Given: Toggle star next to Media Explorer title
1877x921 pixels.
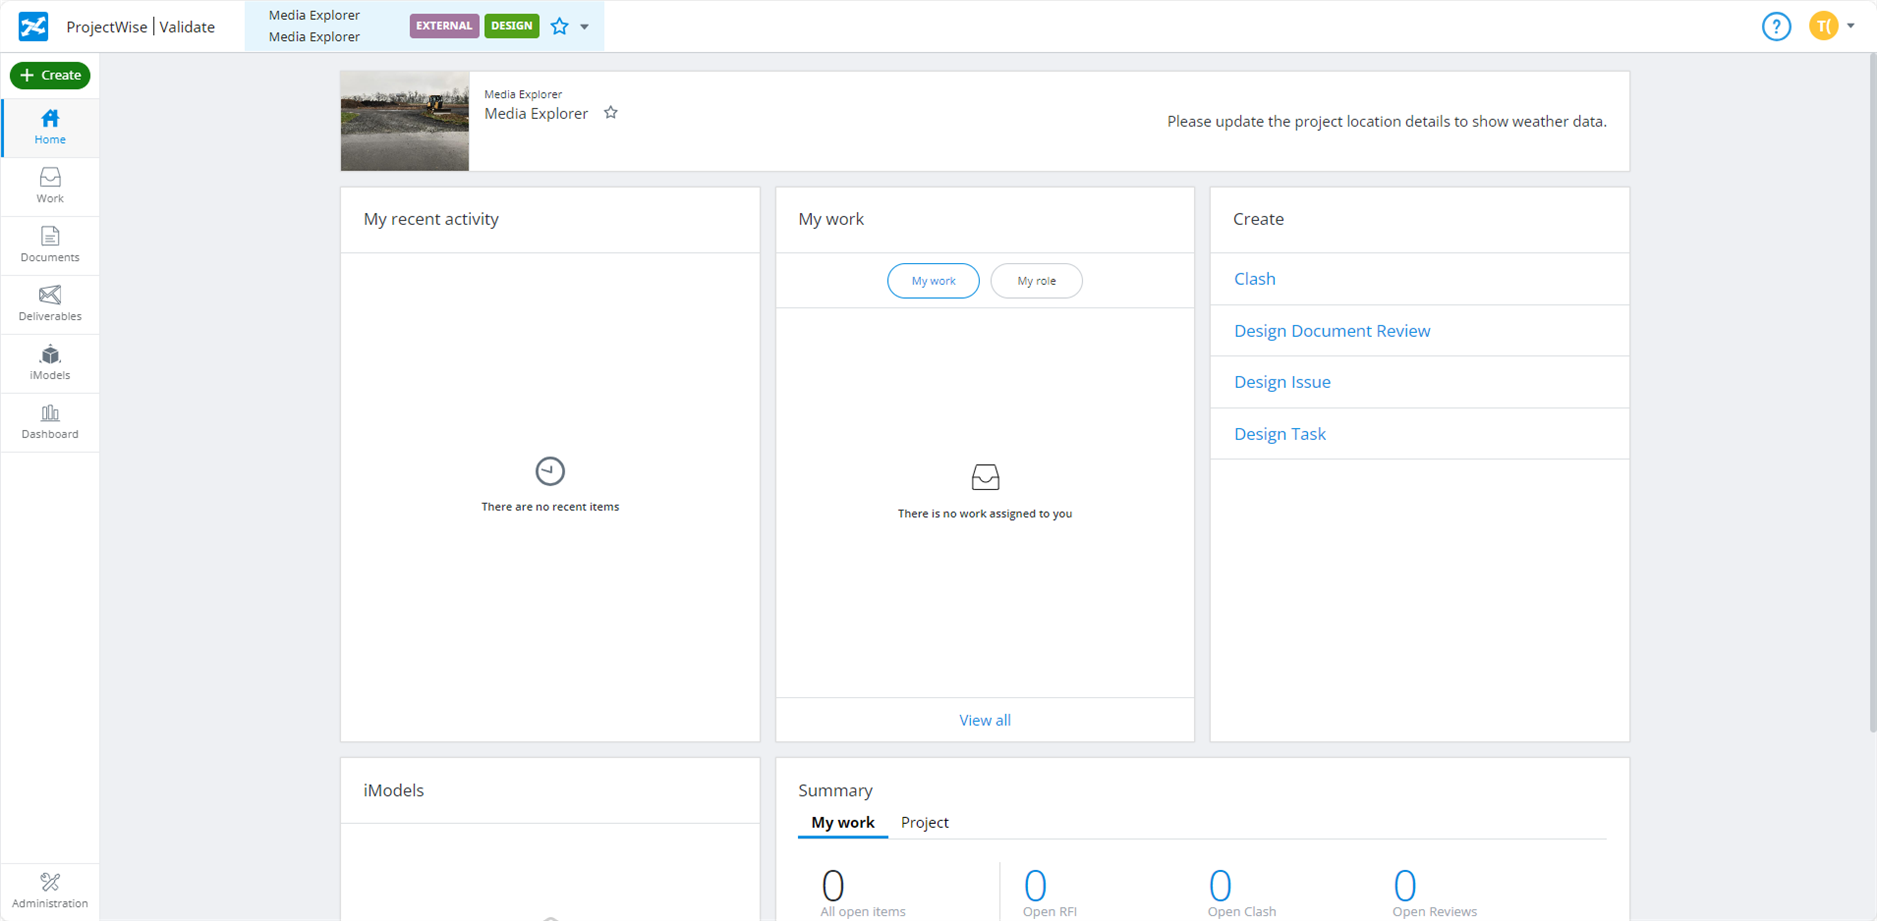Looking at the screenshot, I should [x=611, y=113].
